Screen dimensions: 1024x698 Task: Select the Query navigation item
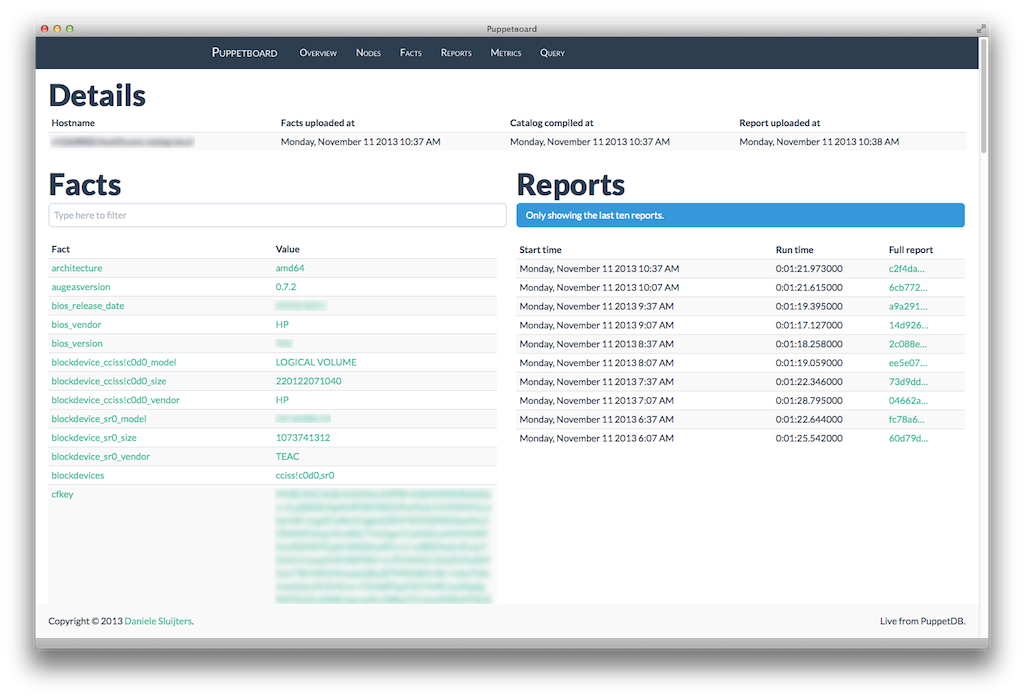(x=552, y=53)
